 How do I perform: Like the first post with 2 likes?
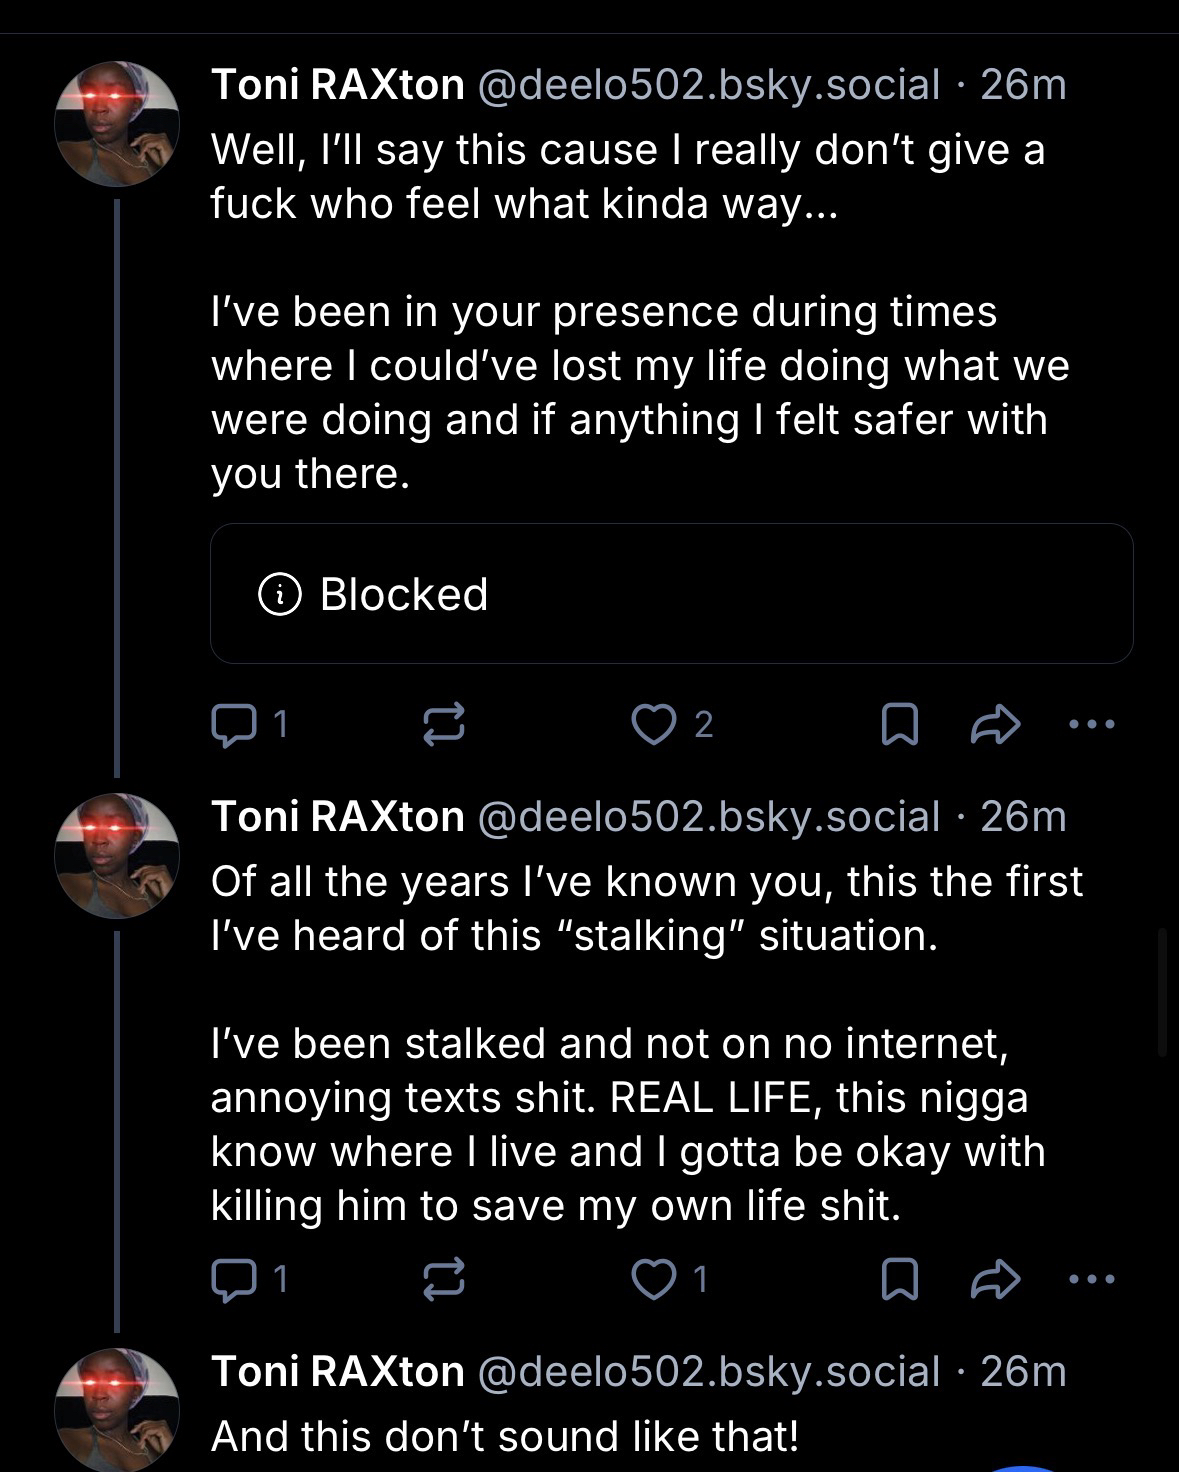[x=655, y=725]
